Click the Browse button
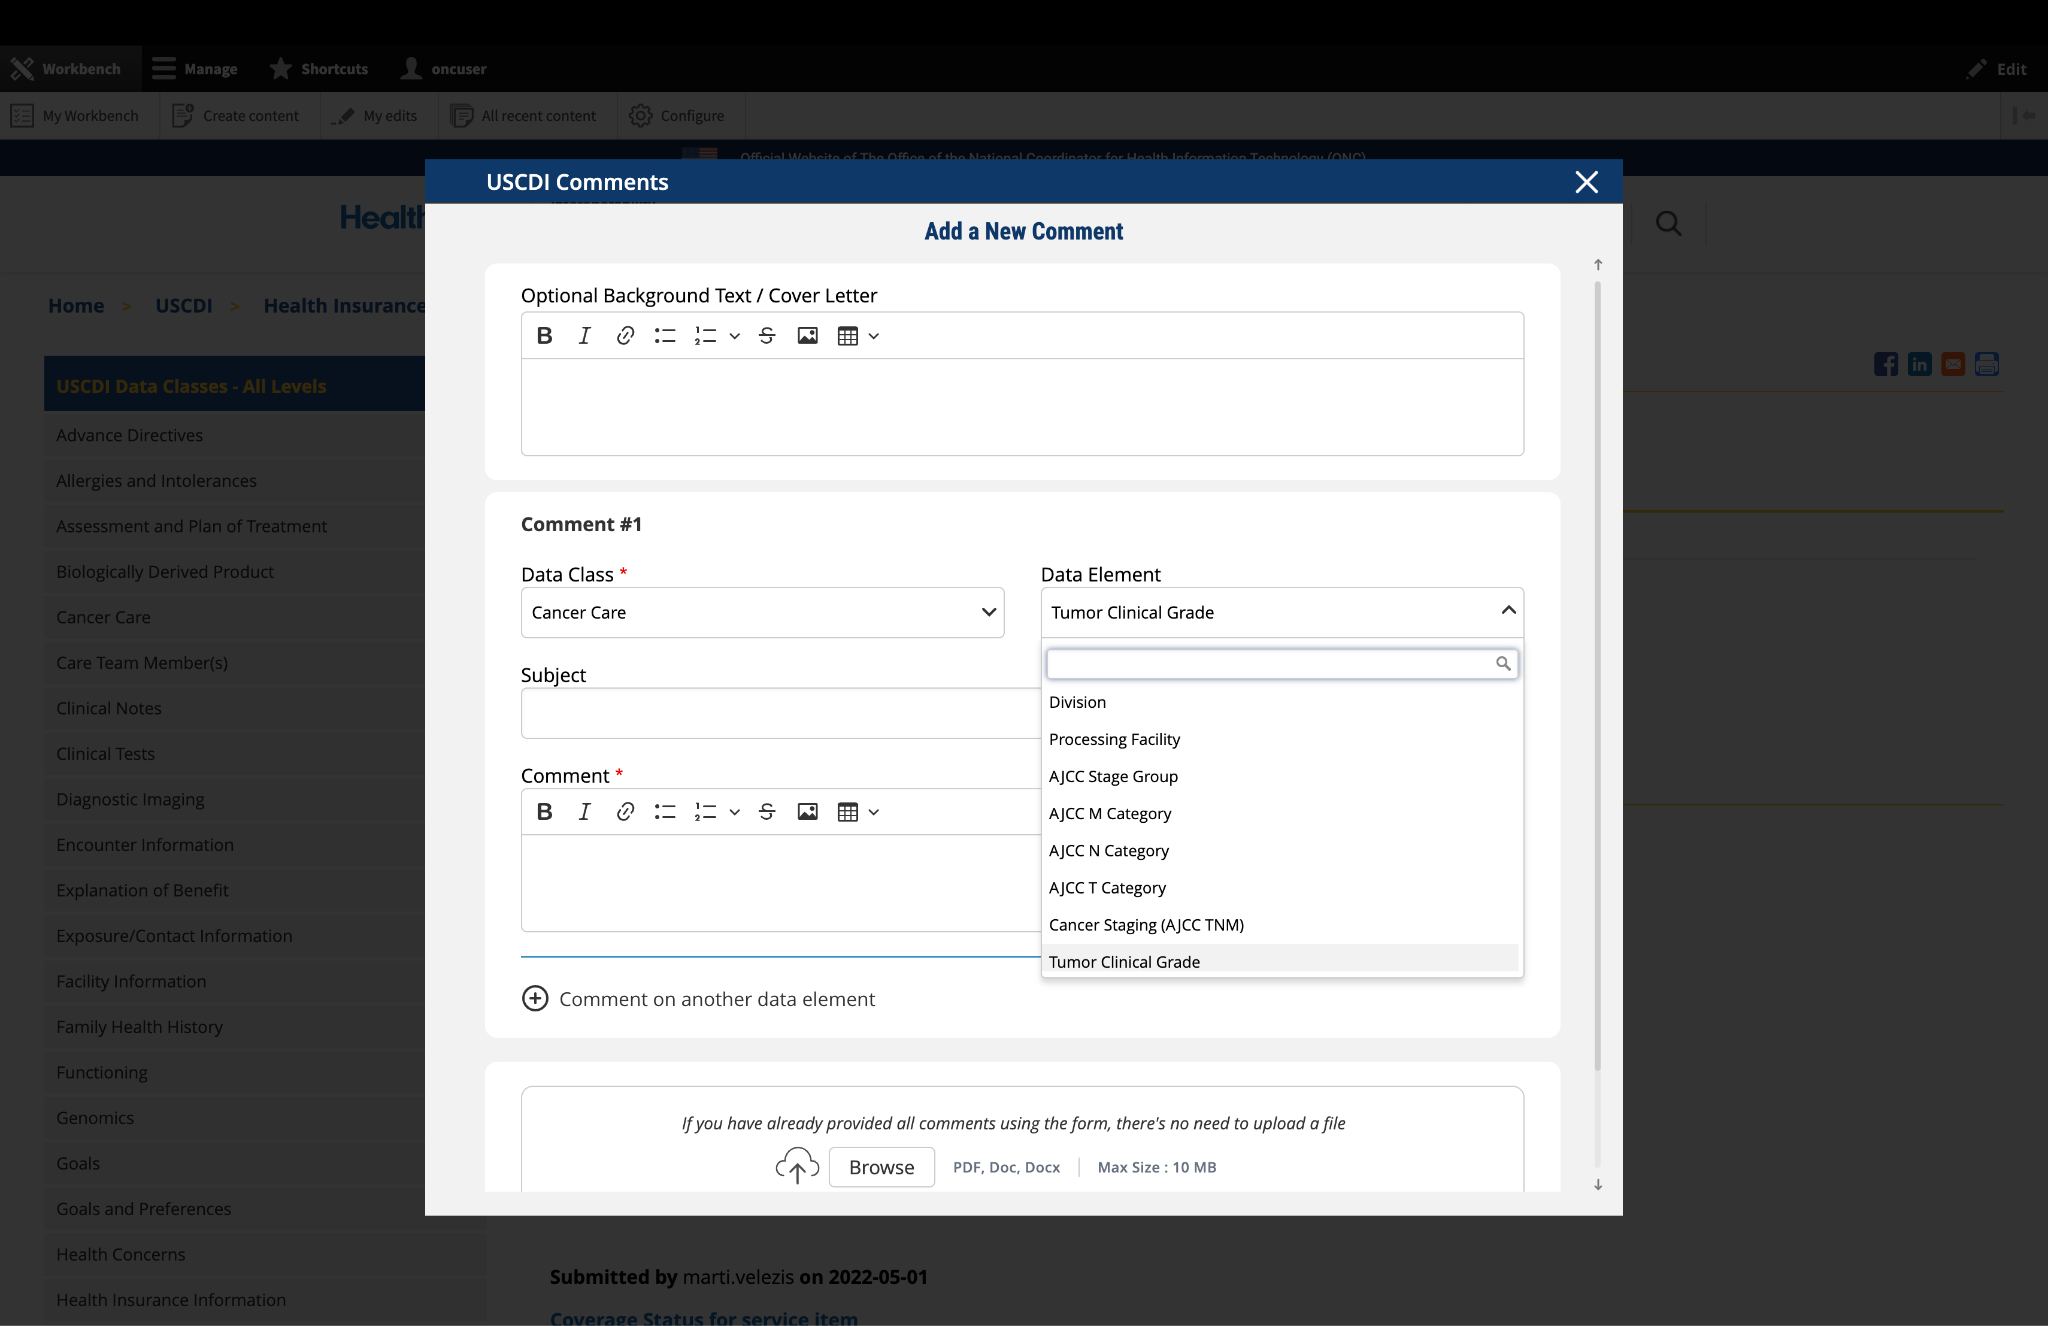The height and width of the screenshot is (1326, 2048). pos(881,1167)
